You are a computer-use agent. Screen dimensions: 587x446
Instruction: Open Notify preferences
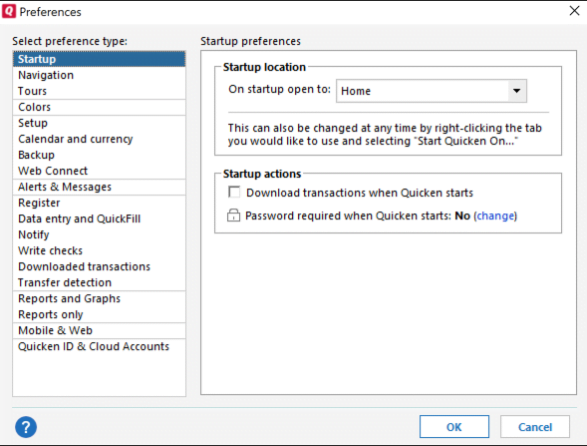point(99,235)
